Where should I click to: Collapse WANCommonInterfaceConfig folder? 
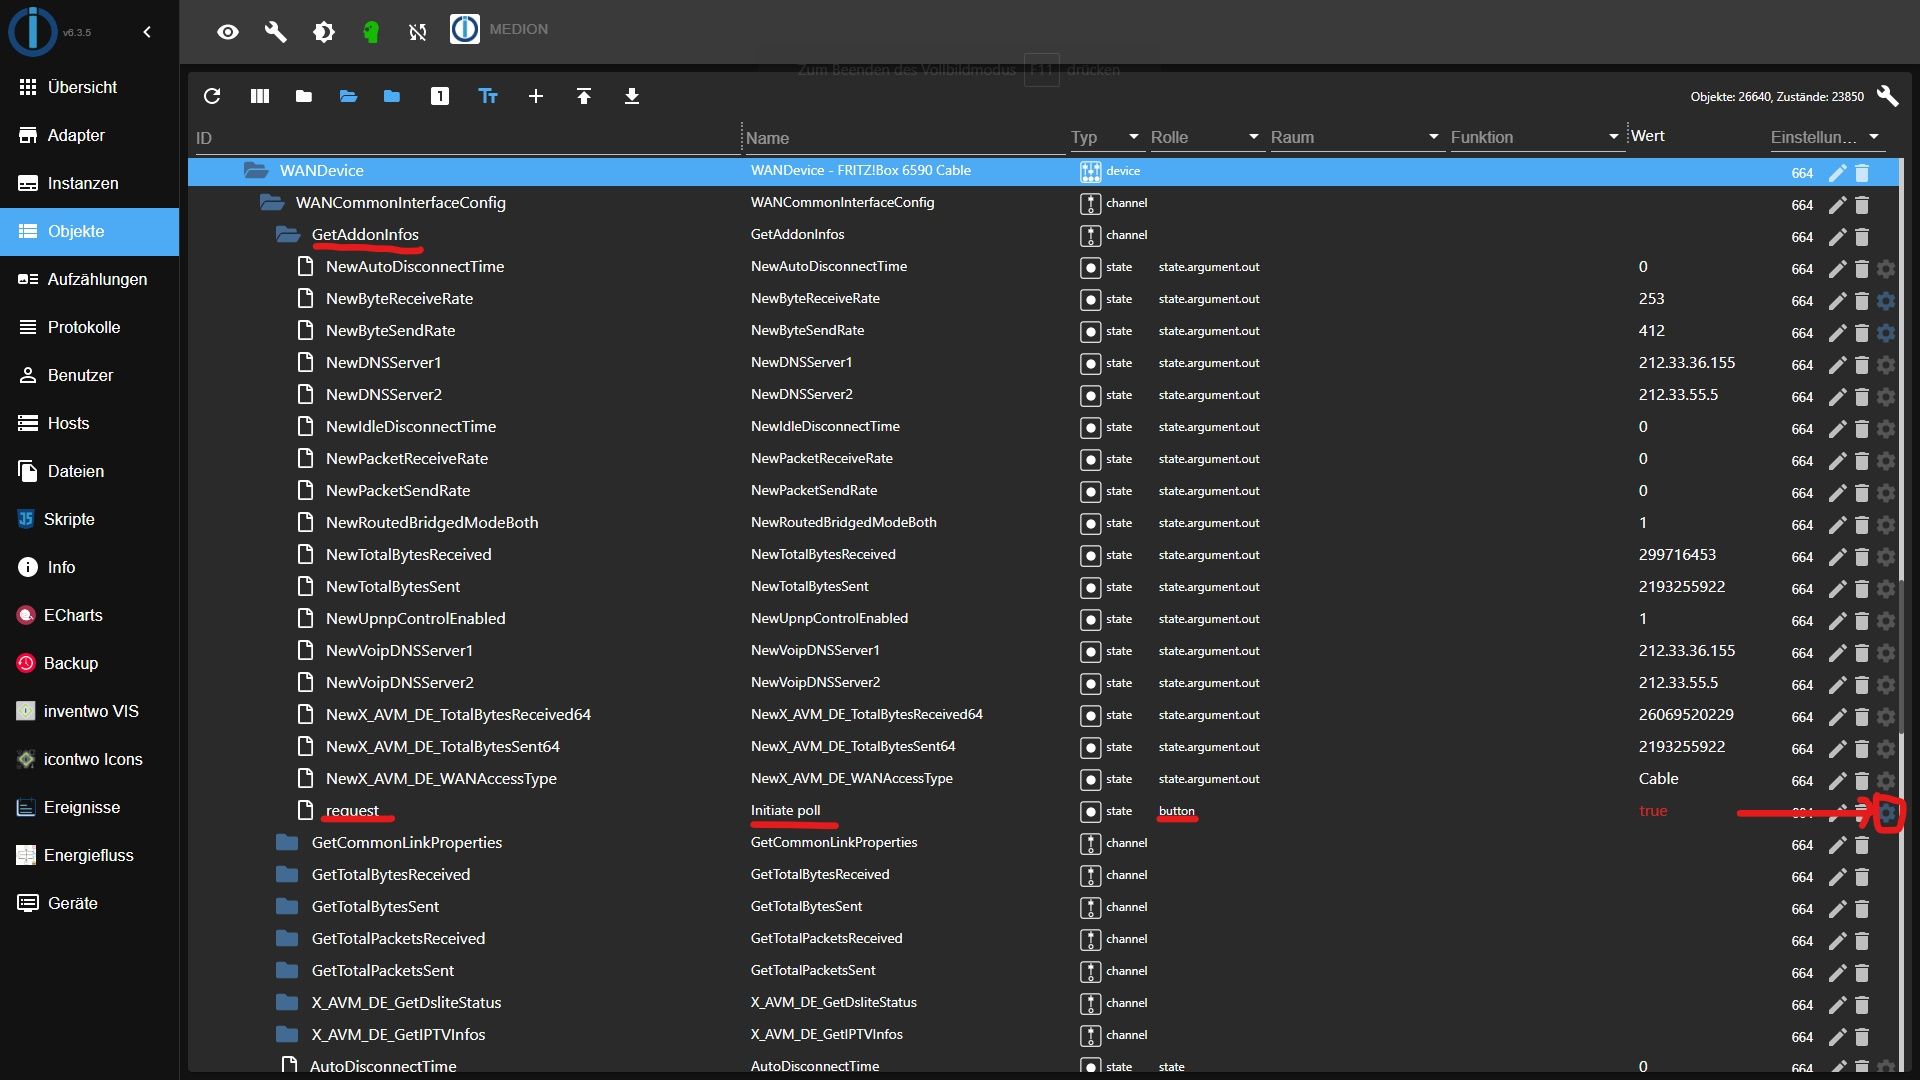[x=272, y=203]
